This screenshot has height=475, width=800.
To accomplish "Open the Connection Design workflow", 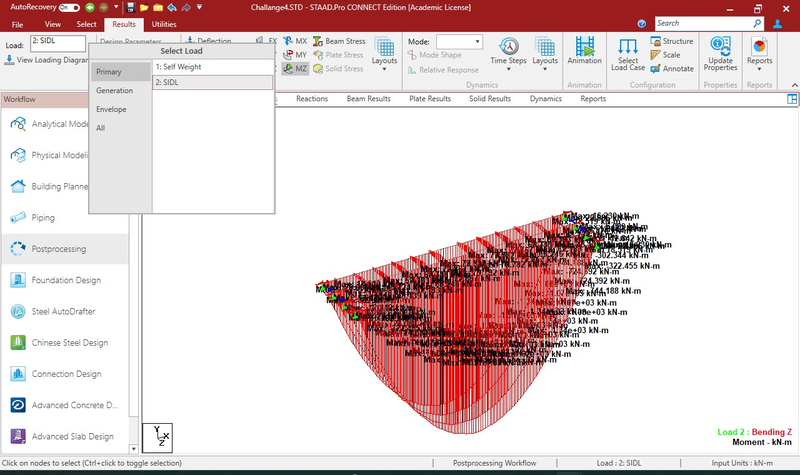I will pyautogui.click(x=19, y=374).
